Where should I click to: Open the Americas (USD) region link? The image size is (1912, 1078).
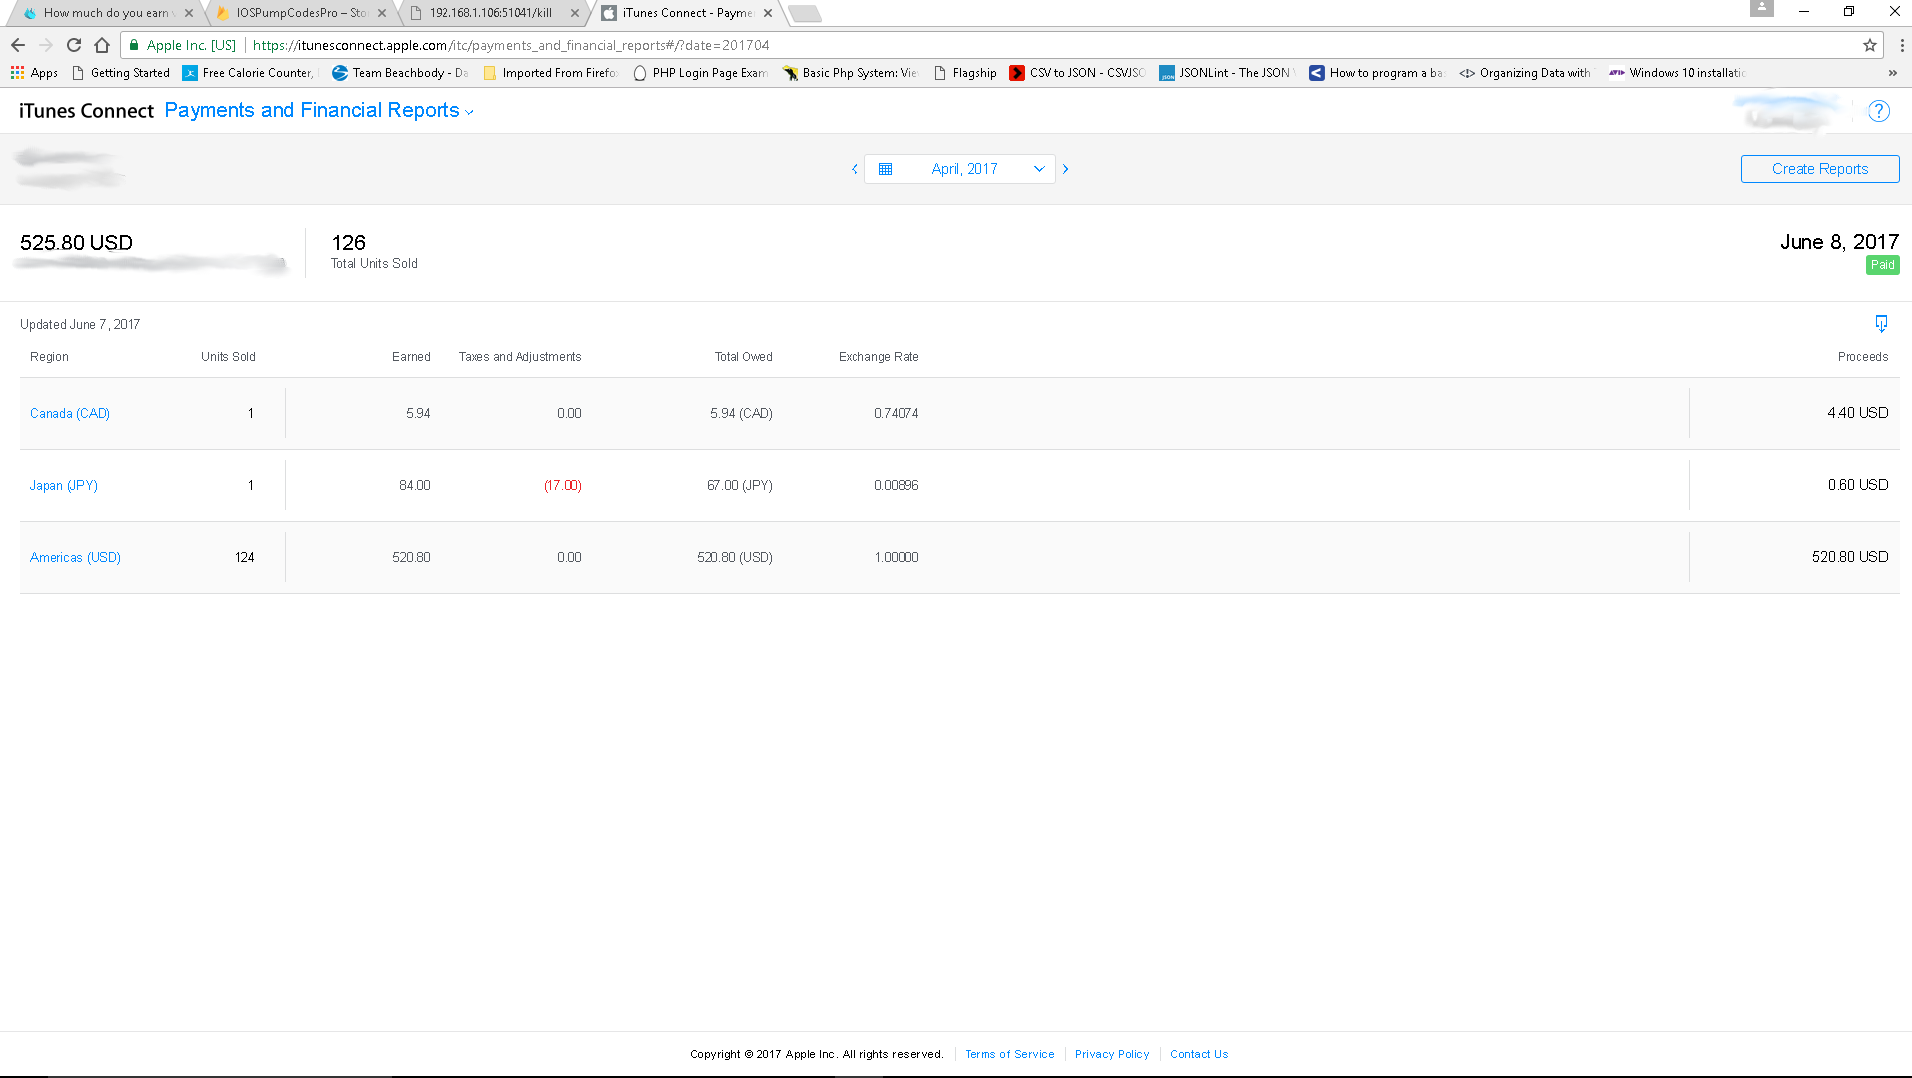75,558
